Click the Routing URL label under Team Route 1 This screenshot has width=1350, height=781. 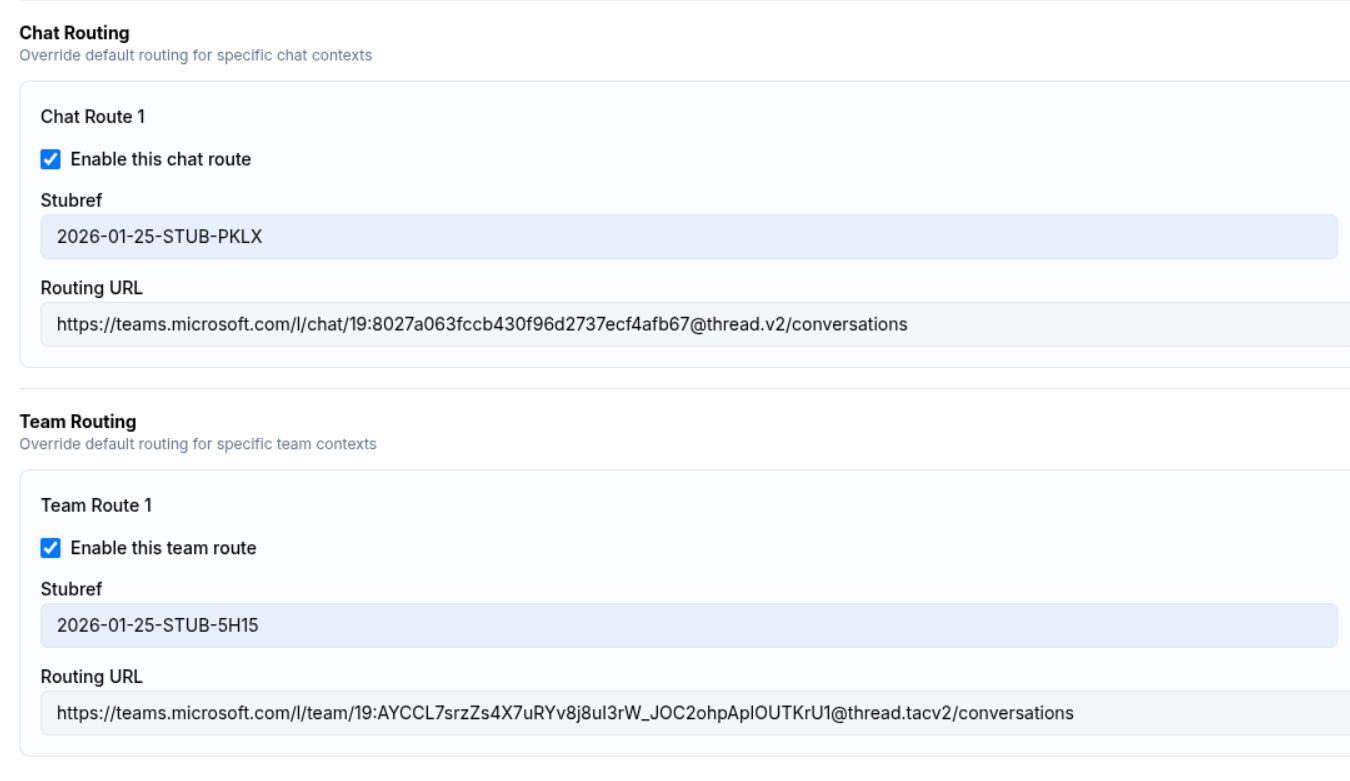coord(91,677)
